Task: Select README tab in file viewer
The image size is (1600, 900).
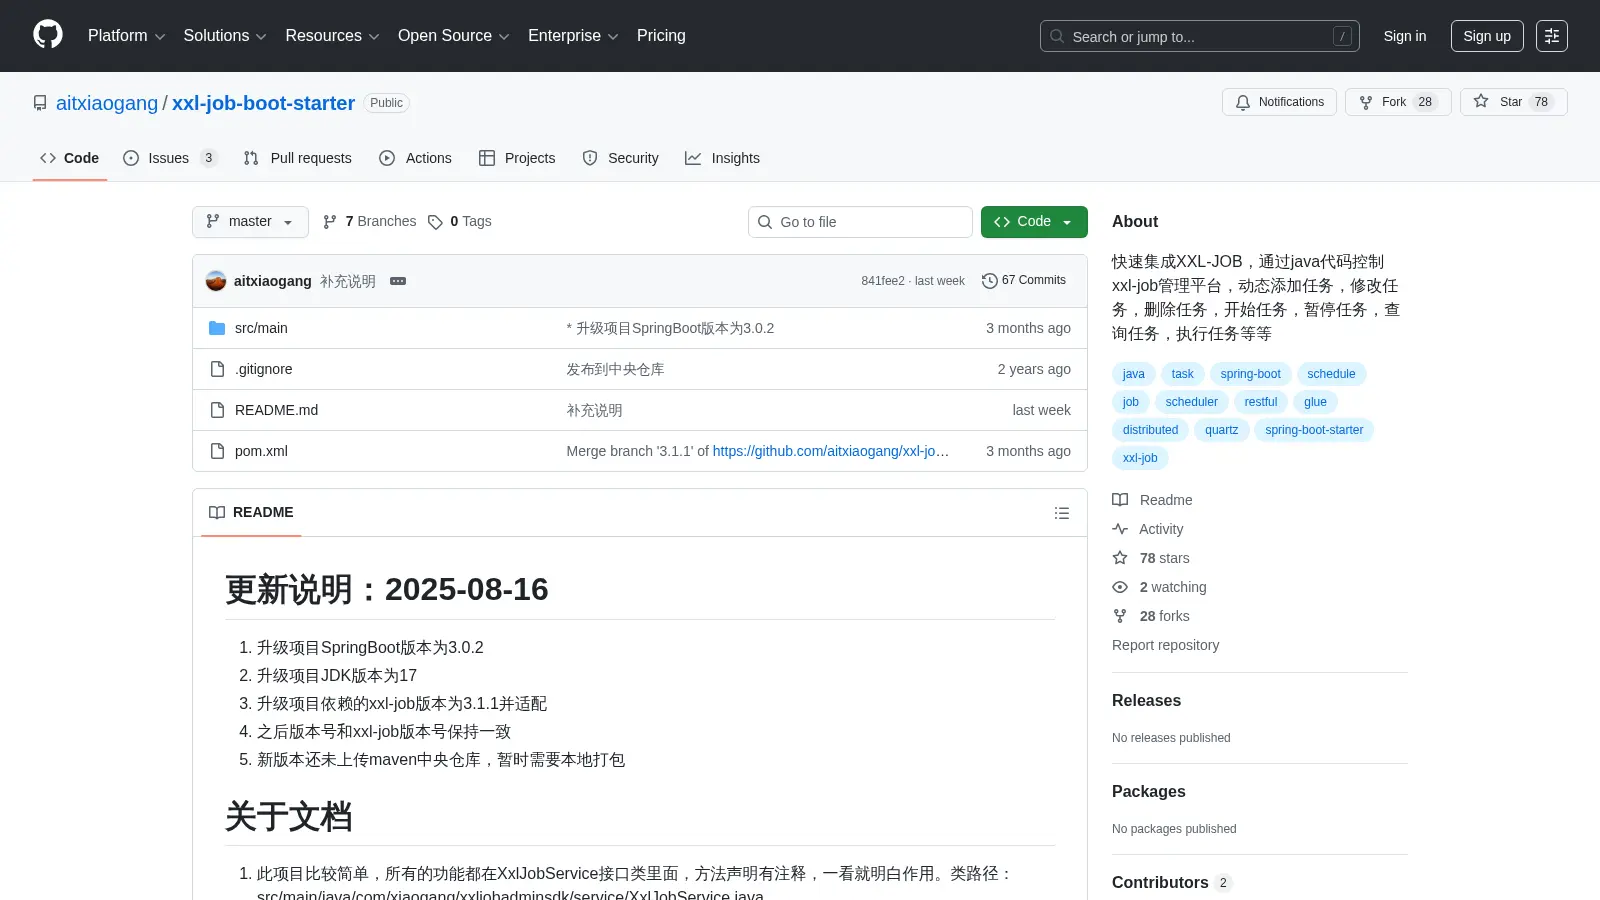Action: click(251, 512)
